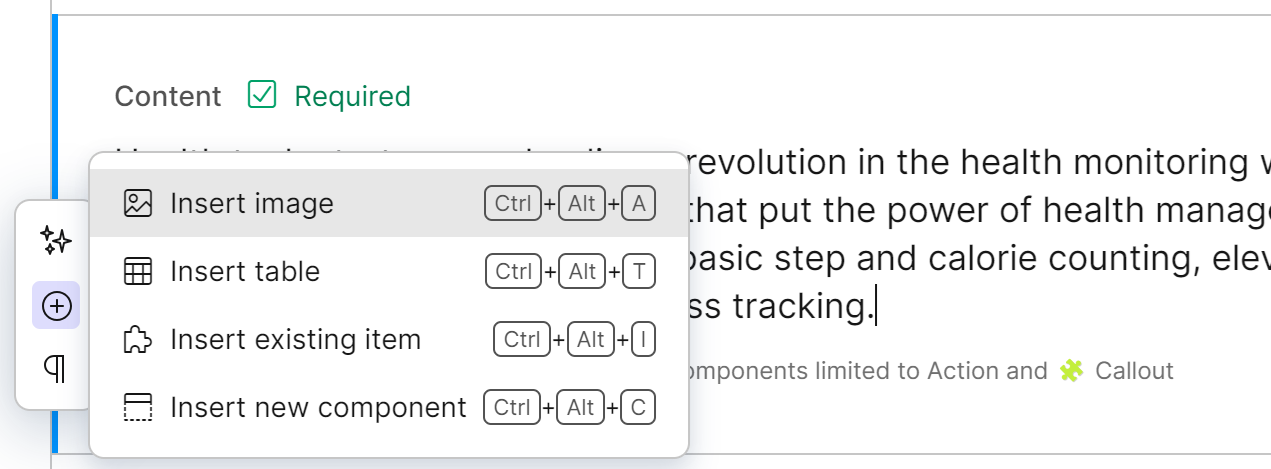The width and height of the screenshot is (1271, 469).
Task: Place cursor in the rich text content area
Action: click(960, 260)
